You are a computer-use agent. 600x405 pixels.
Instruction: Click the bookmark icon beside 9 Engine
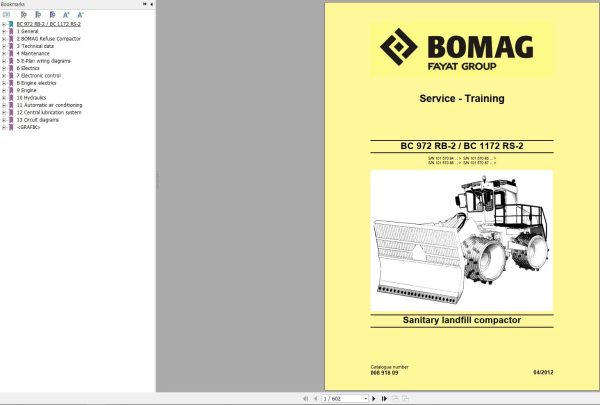(x=11, y=90)
